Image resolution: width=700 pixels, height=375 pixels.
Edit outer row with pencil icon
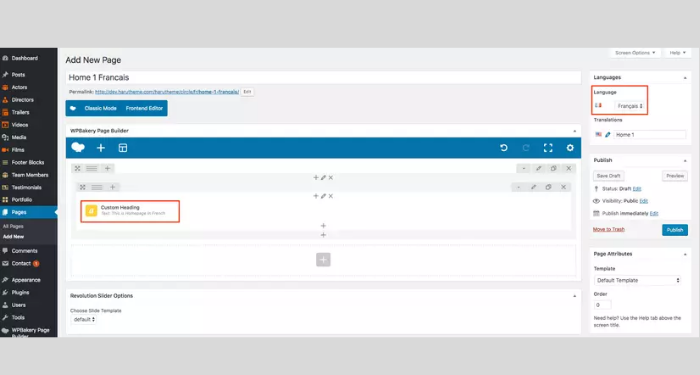[538, 168]
